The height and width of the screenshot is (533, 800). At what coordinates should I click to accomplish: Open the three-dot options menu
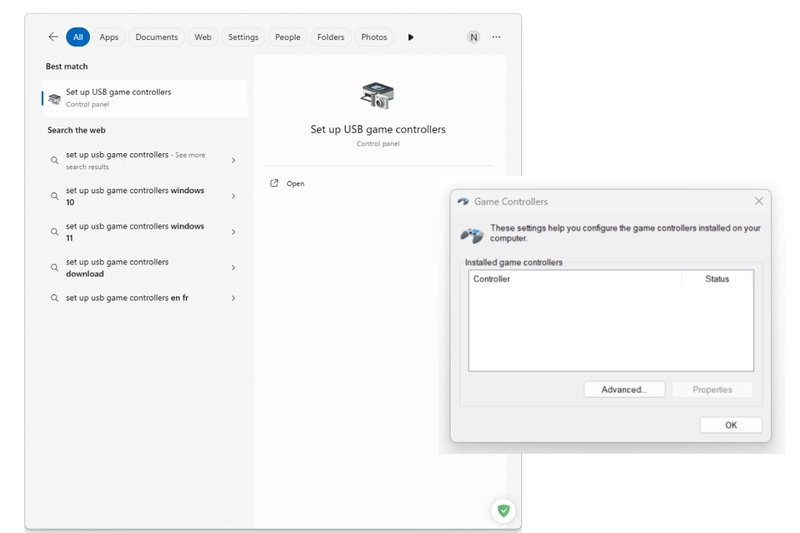(496, 37)
